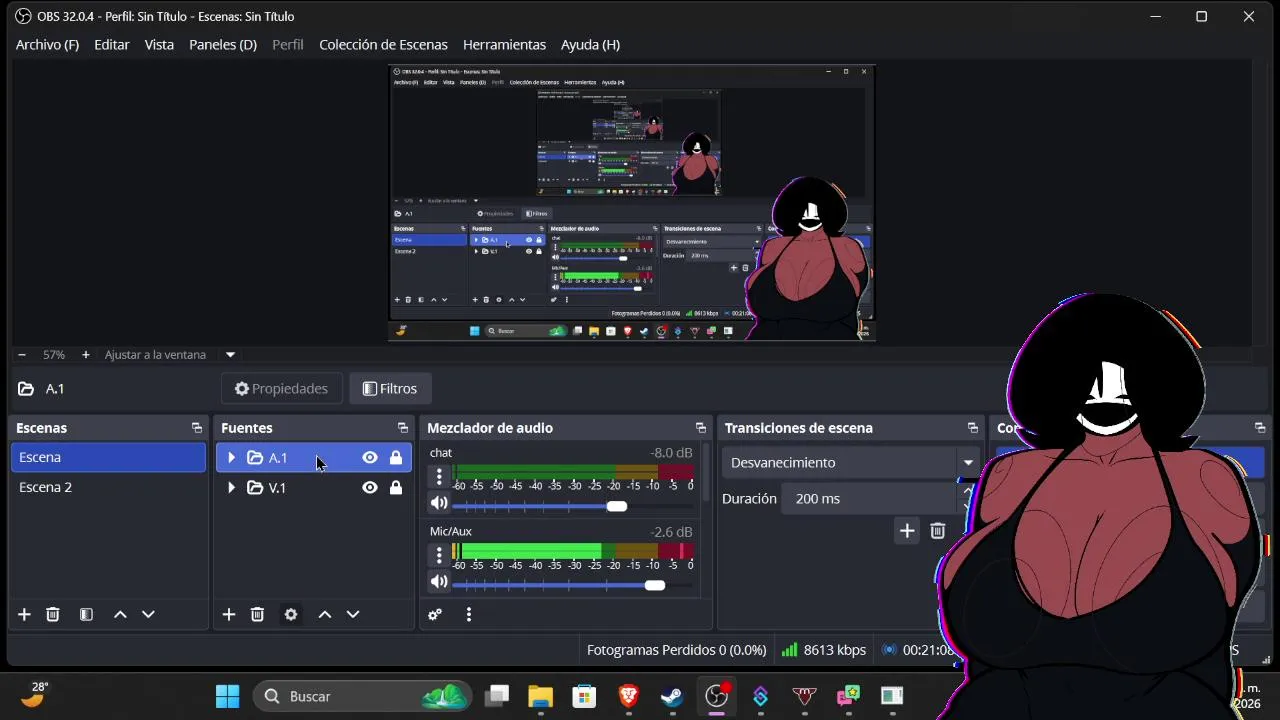Screen dimensions: 1280x720
Task: Toggle visibility eye of V.1 source
Action: pyautogui.click(x=370, y=488)
